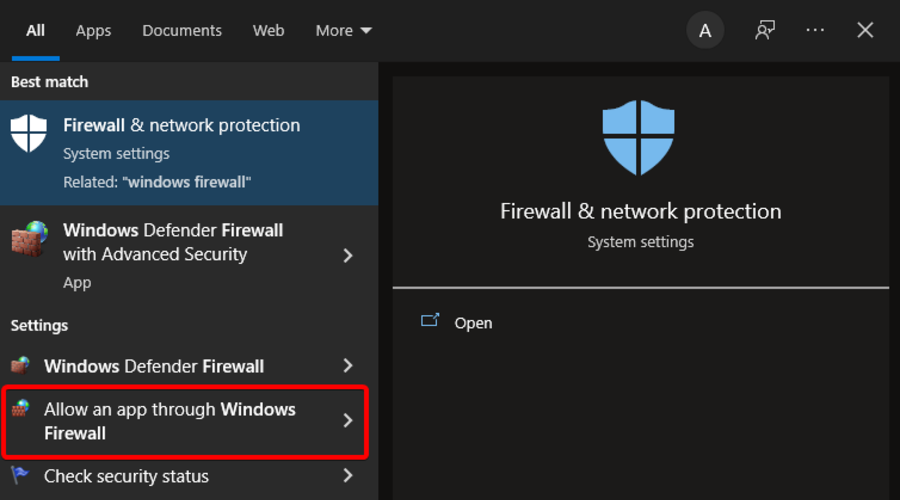This screenshot has width=900, height=500.
Task: Click the shield icon beside Firewall & network protection
Action: pos(29,133)
